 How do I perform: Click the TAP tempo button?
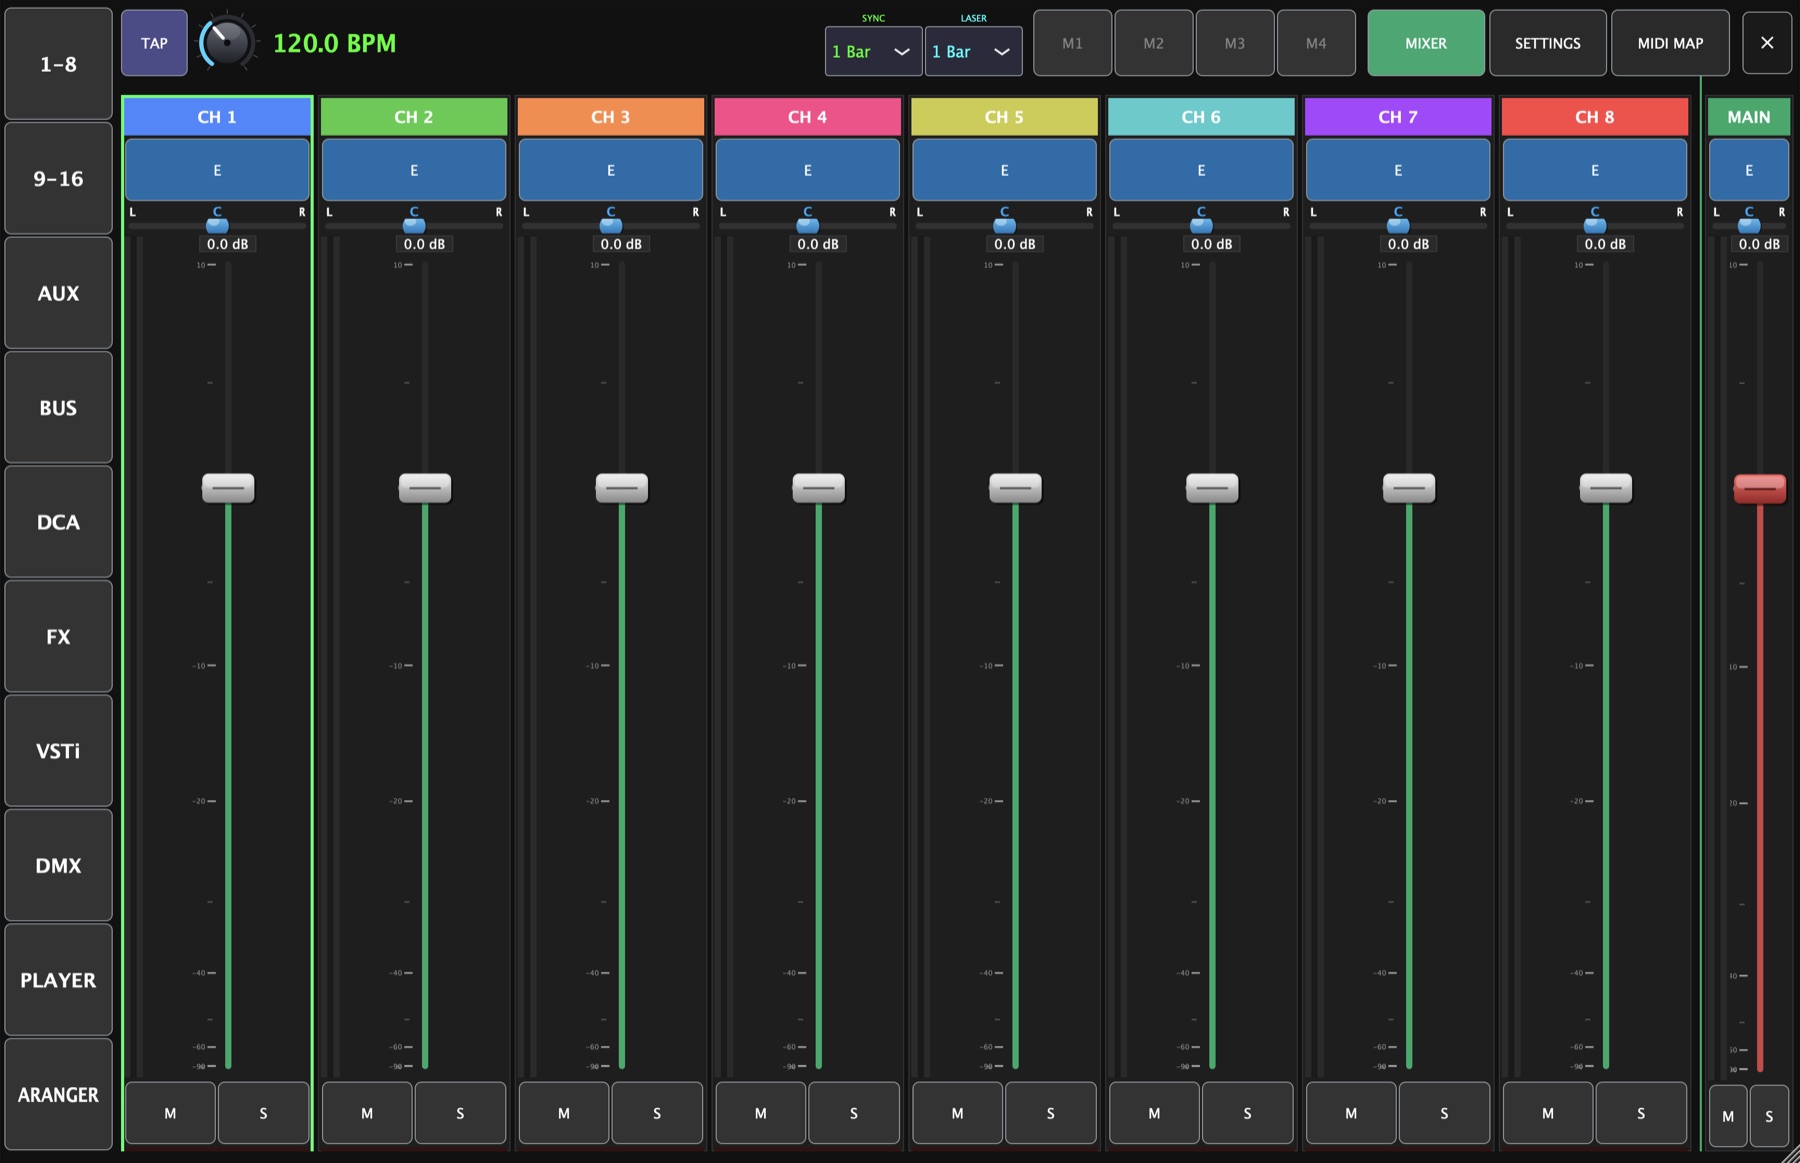point(154,43)
